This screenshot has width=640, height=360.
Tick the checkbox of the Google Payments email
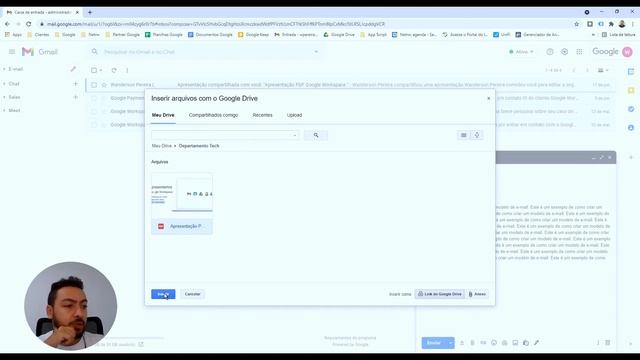tap(94, 98)
